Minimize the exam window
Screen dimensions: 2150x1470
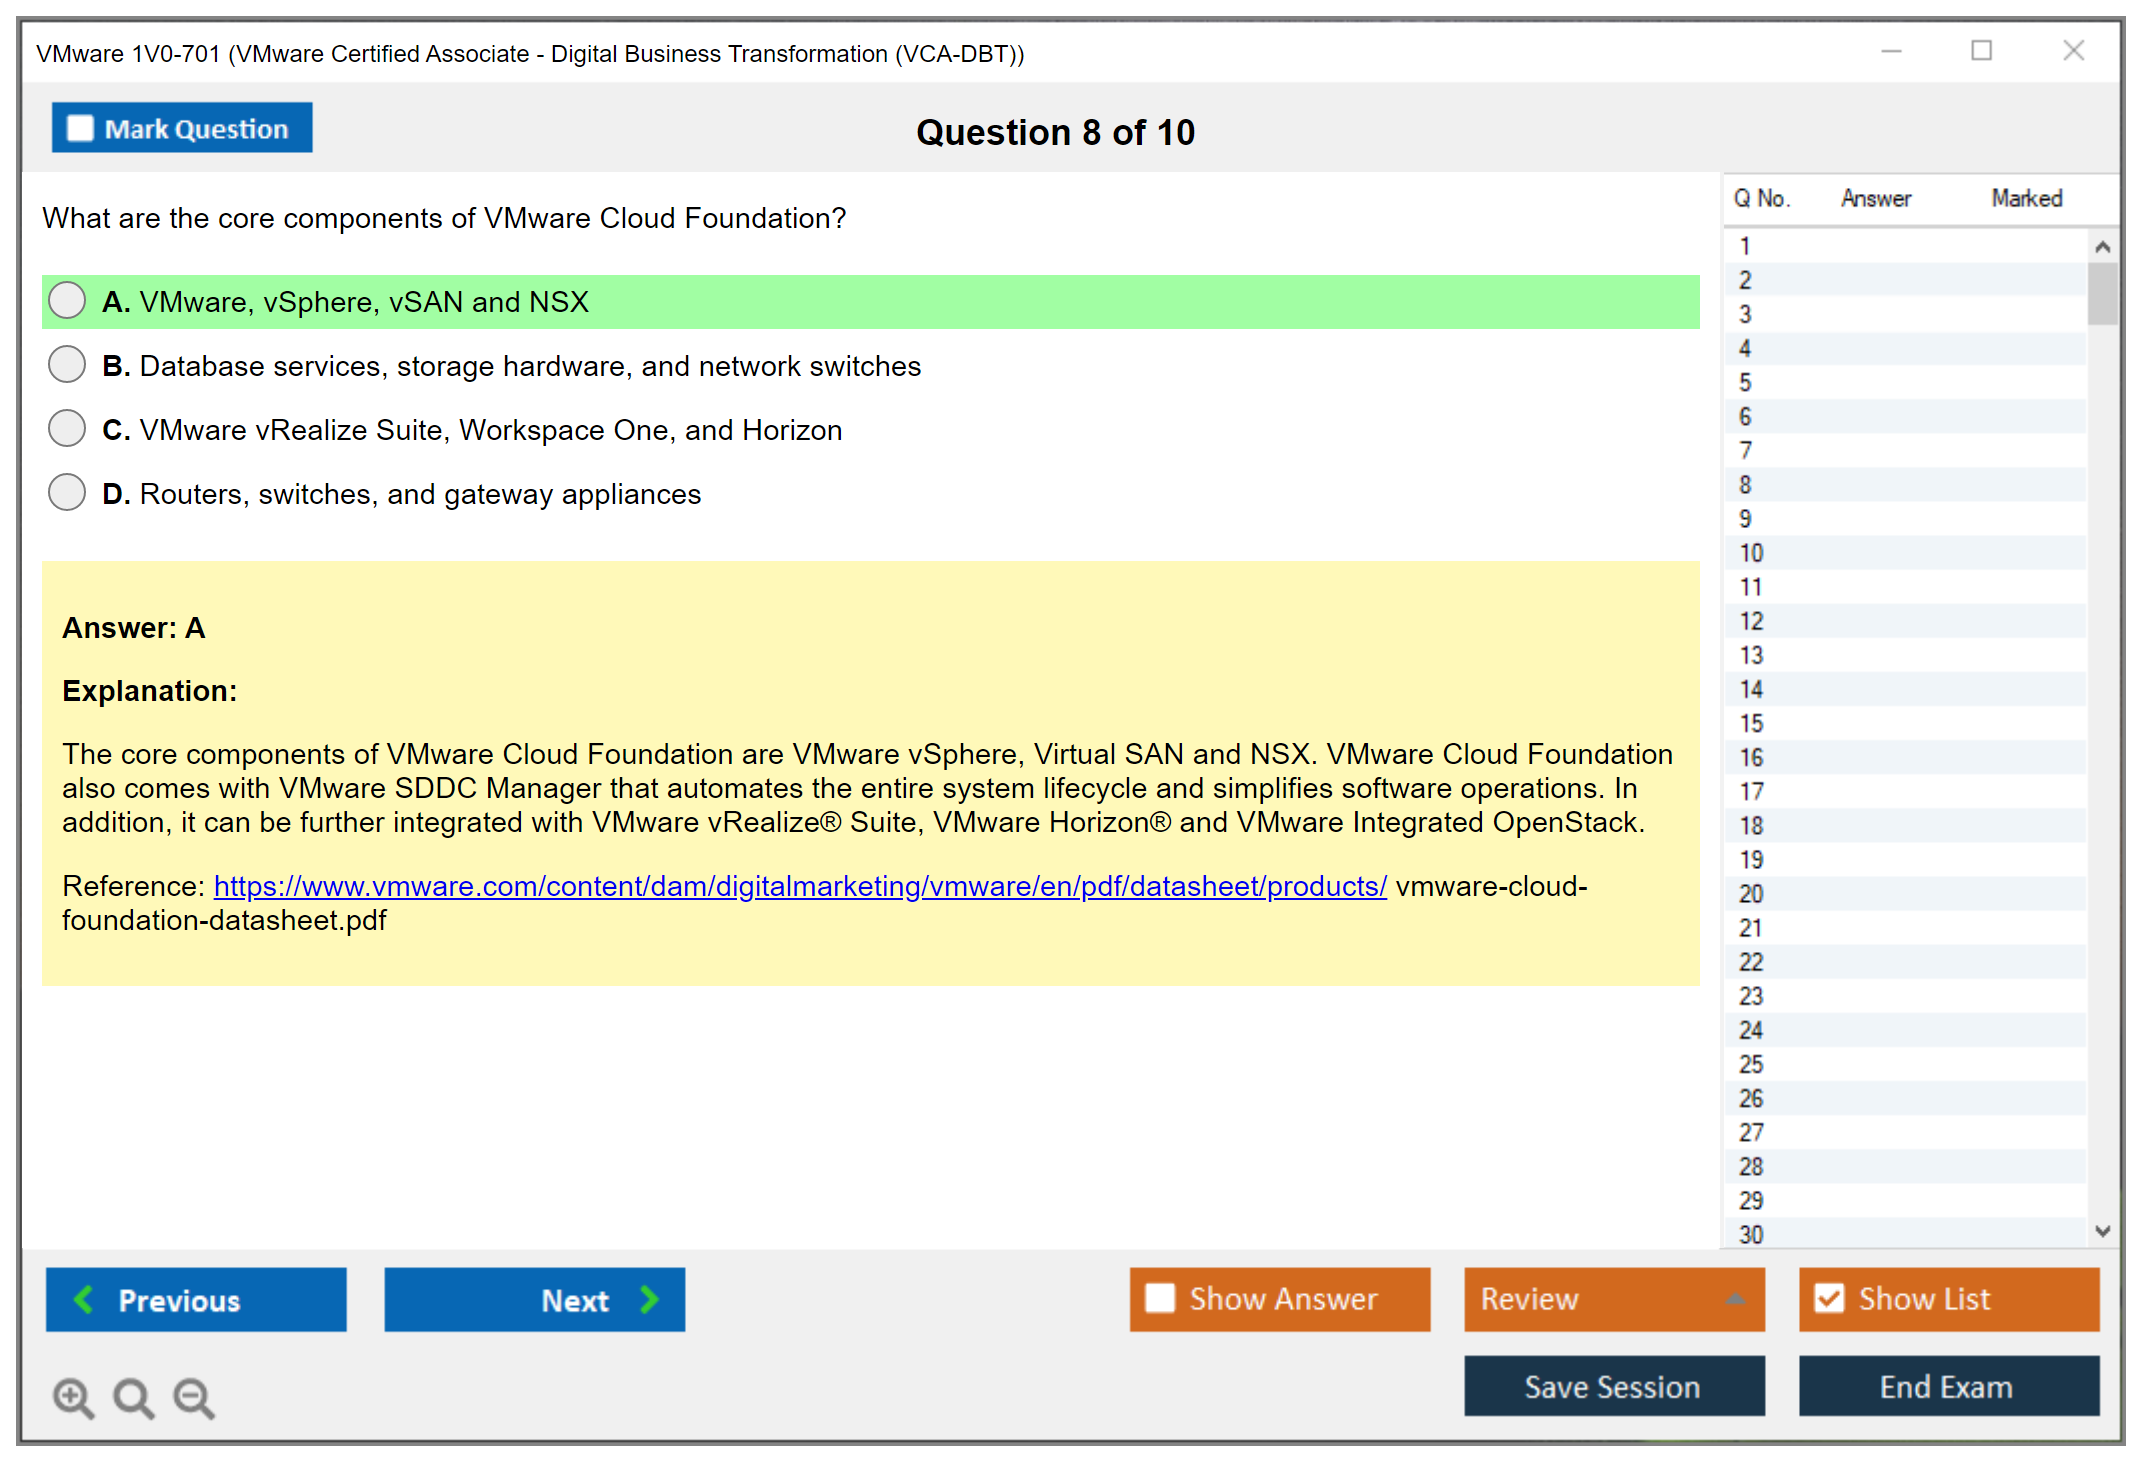click(1891, 51)
